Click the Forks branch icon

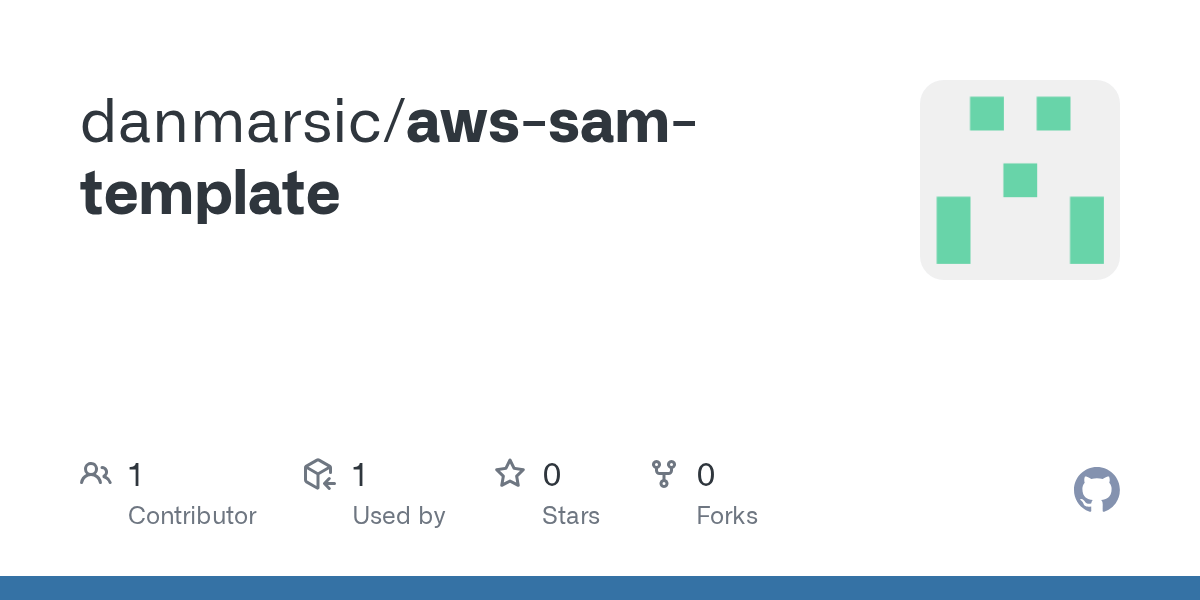tap(664, 474)
